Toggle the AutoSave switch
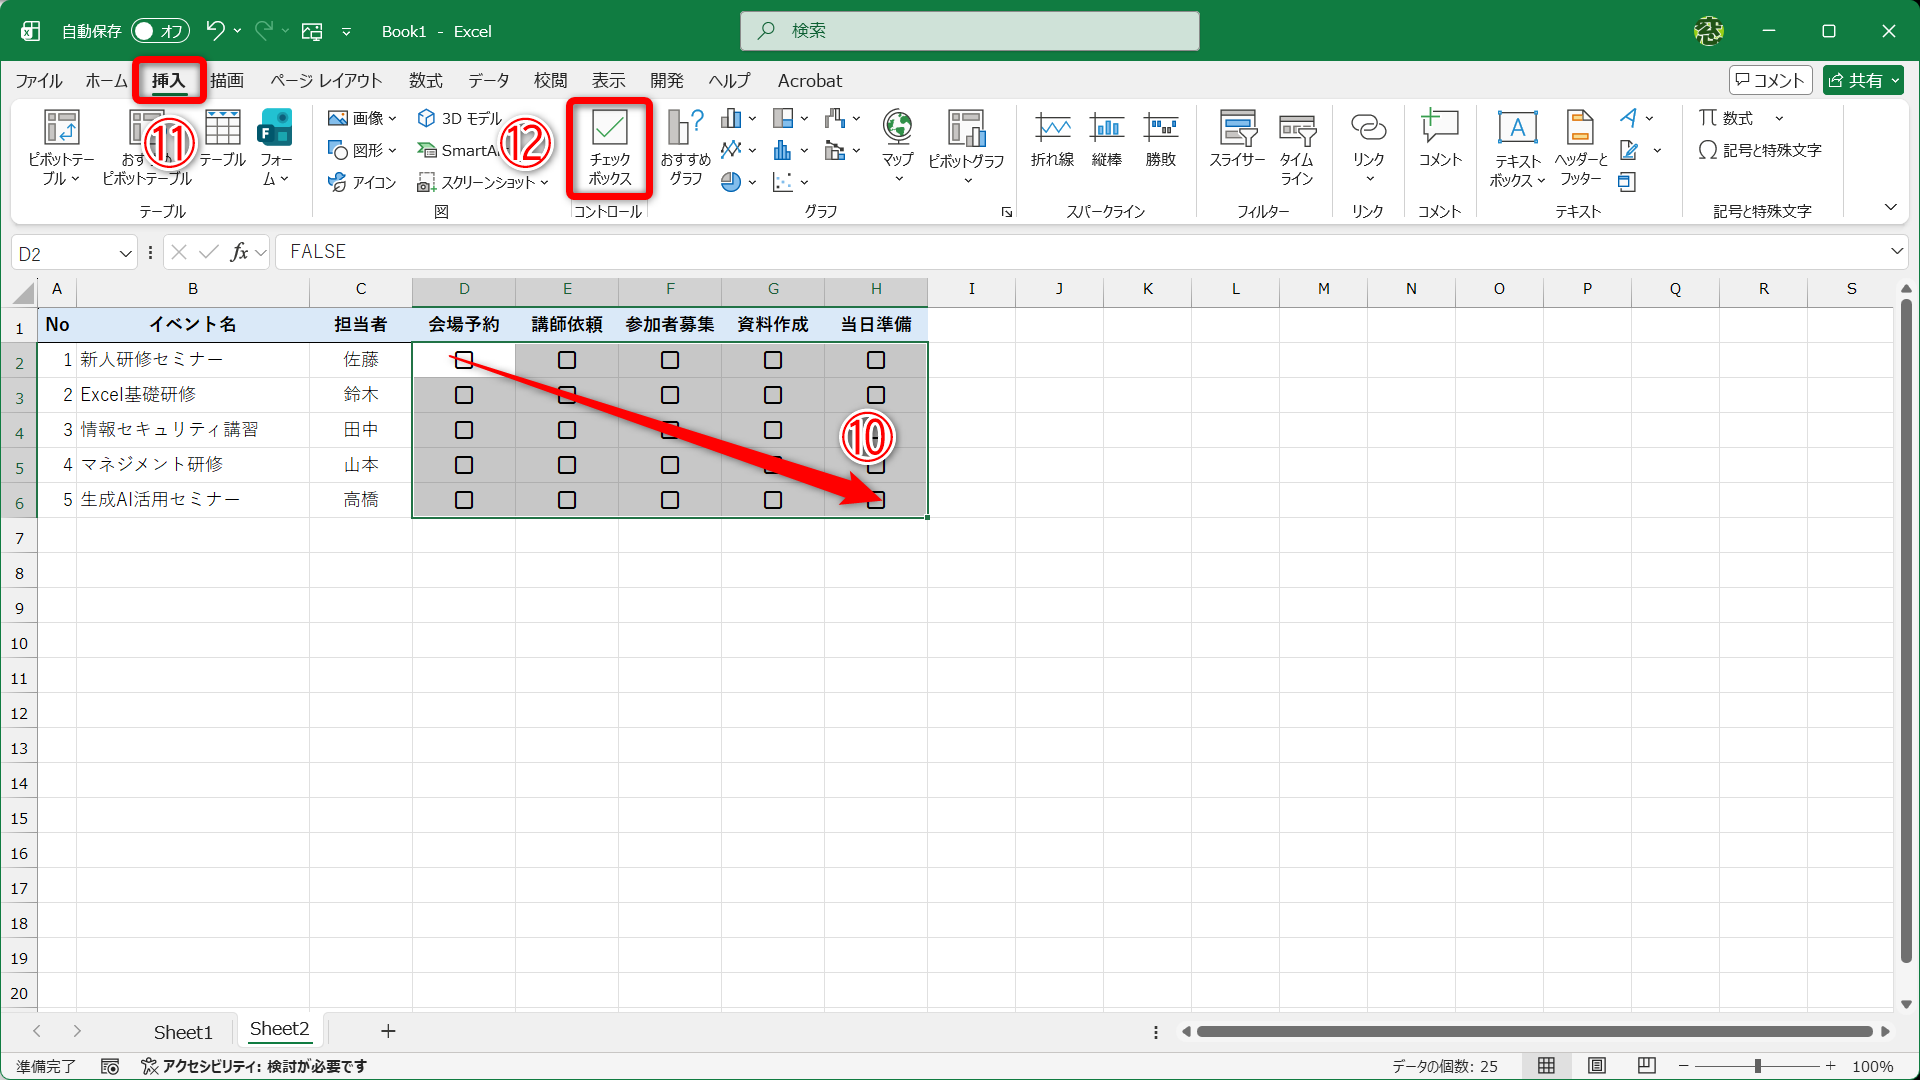 pyautogui.click(x=160, y=31)
